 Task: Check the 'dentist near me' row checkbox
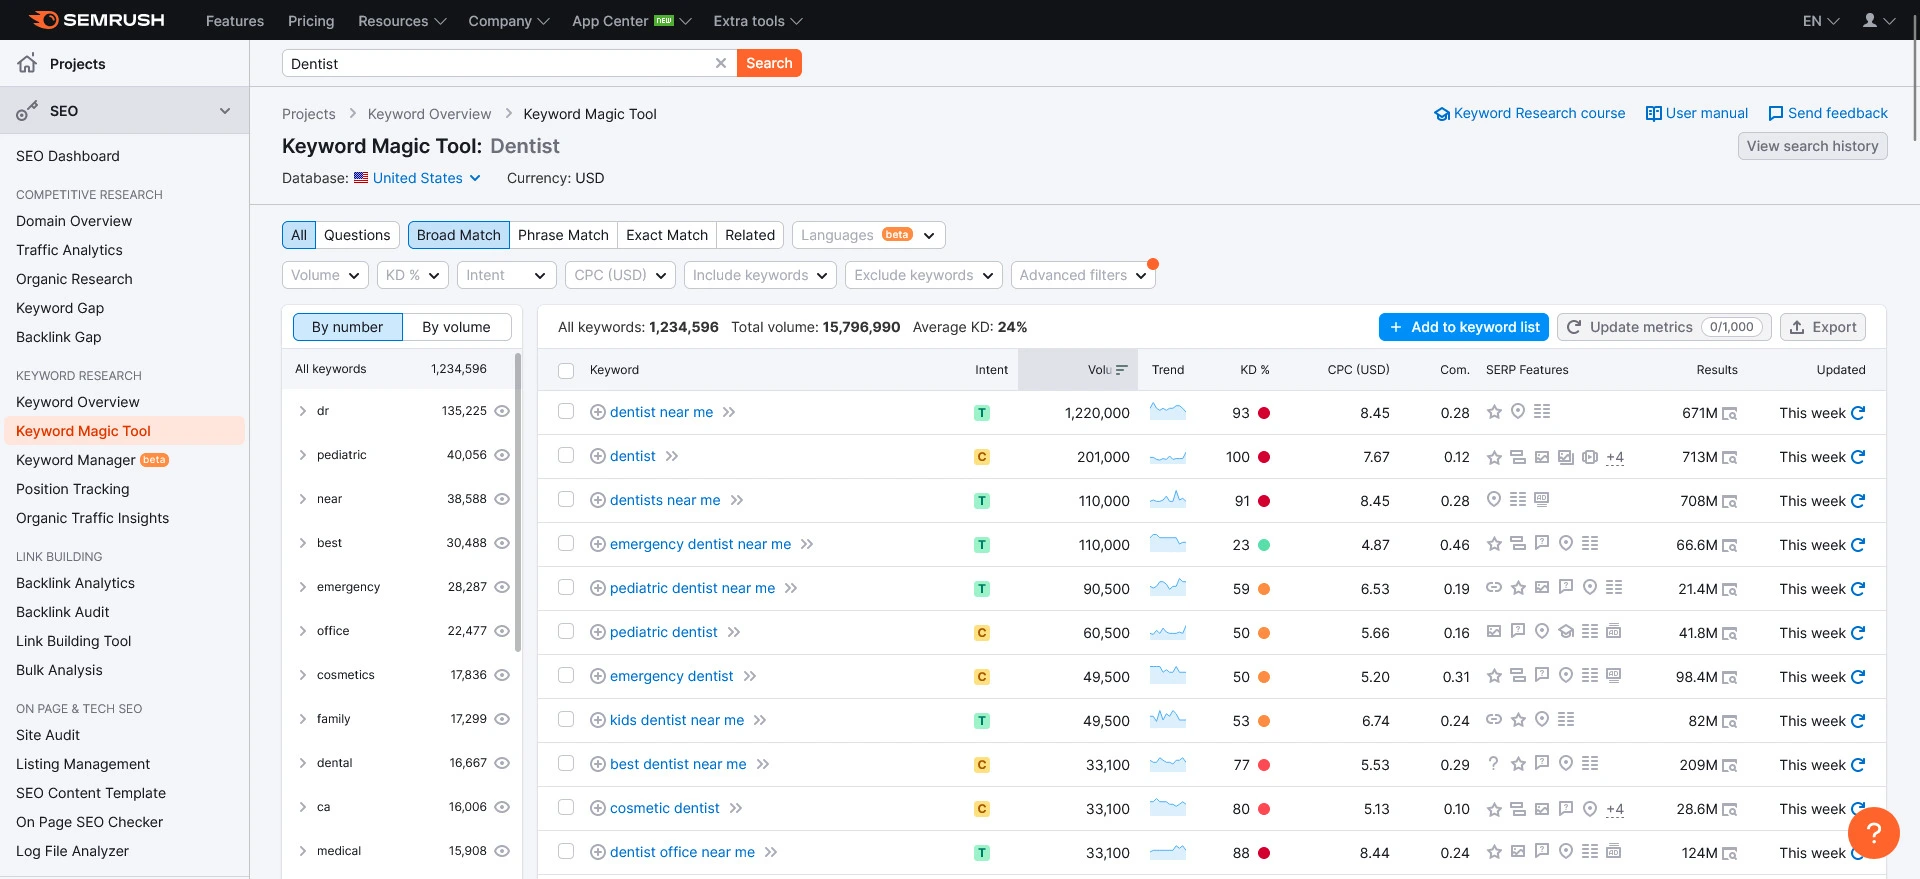pos(566,411)
